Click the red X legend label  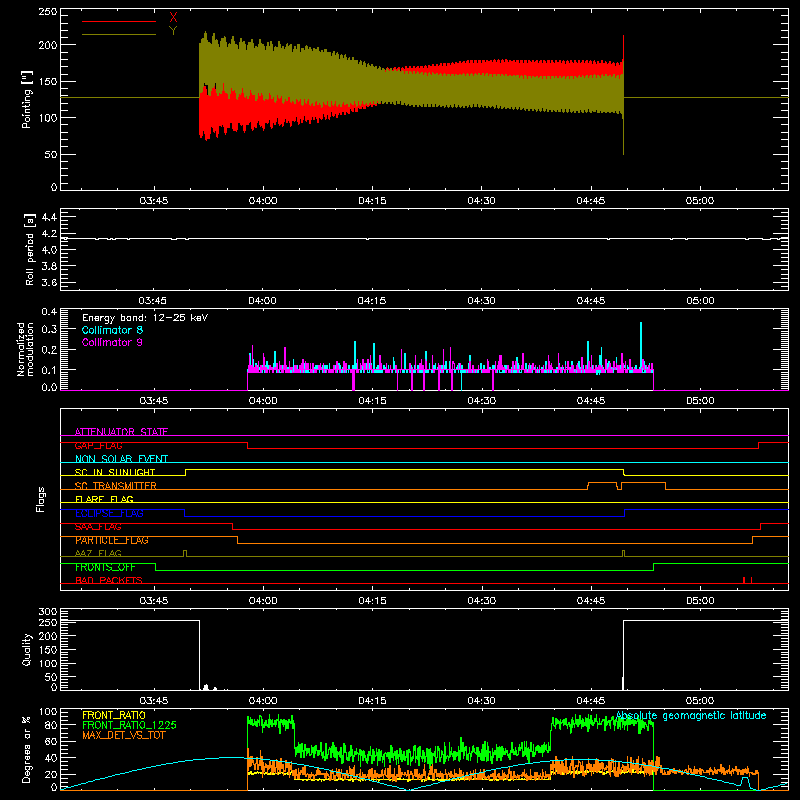pyautogui.click(x=173, y=18)
